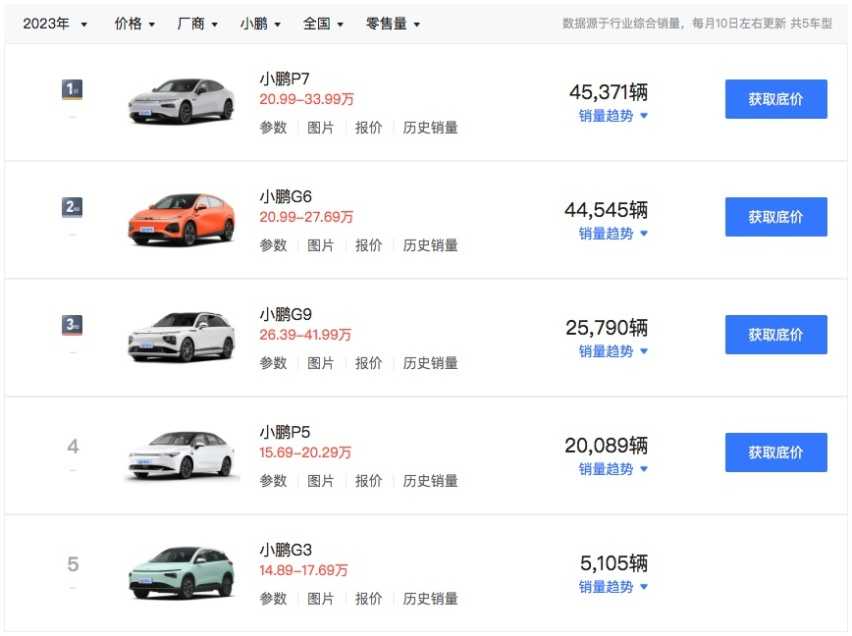
Task: Click the green 小鹏G3 car thumbnail
Action: point(181,569)
